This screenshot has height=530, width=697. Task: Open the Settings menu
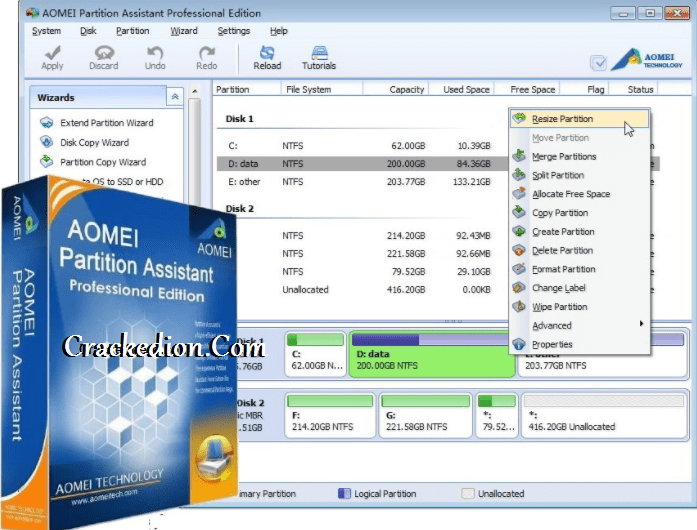click(233, 31)
